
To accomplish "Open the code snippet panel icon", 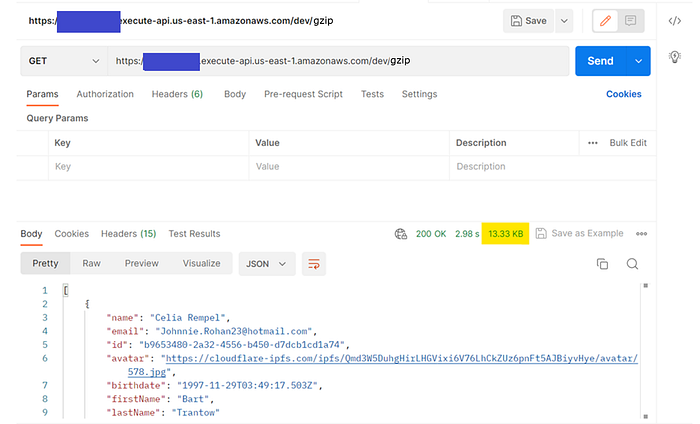I will point(674,20).
